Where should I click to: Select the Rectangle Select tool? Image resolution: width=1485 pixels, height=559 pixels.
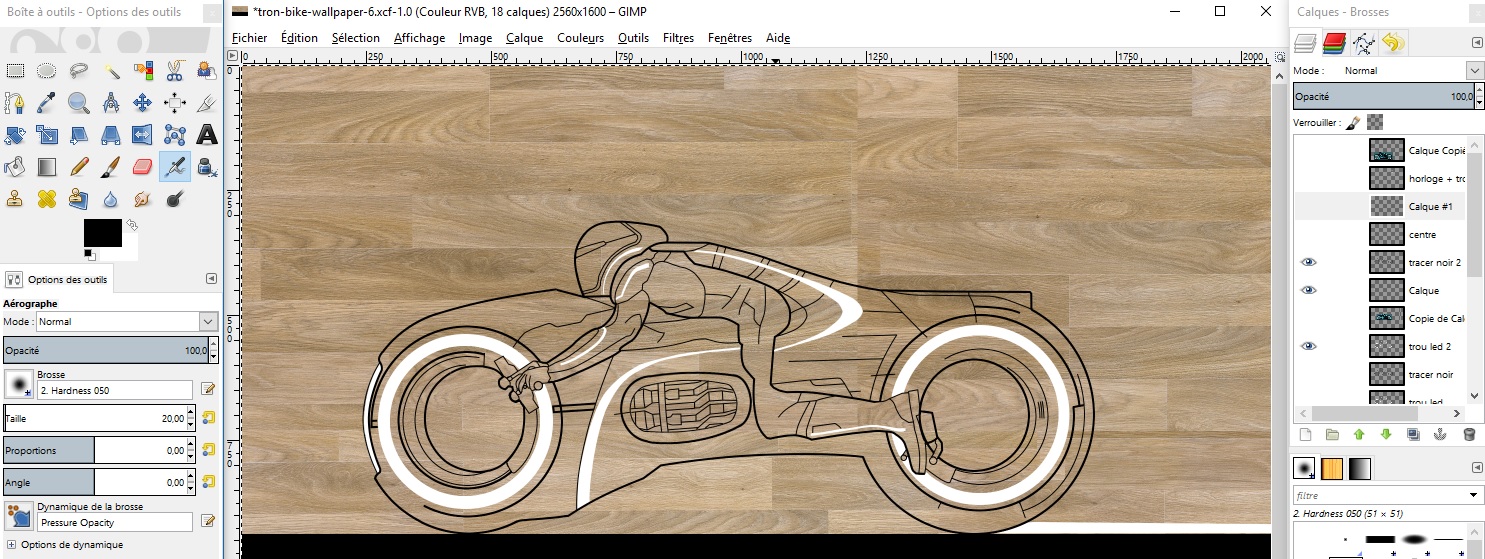(15, 71)
